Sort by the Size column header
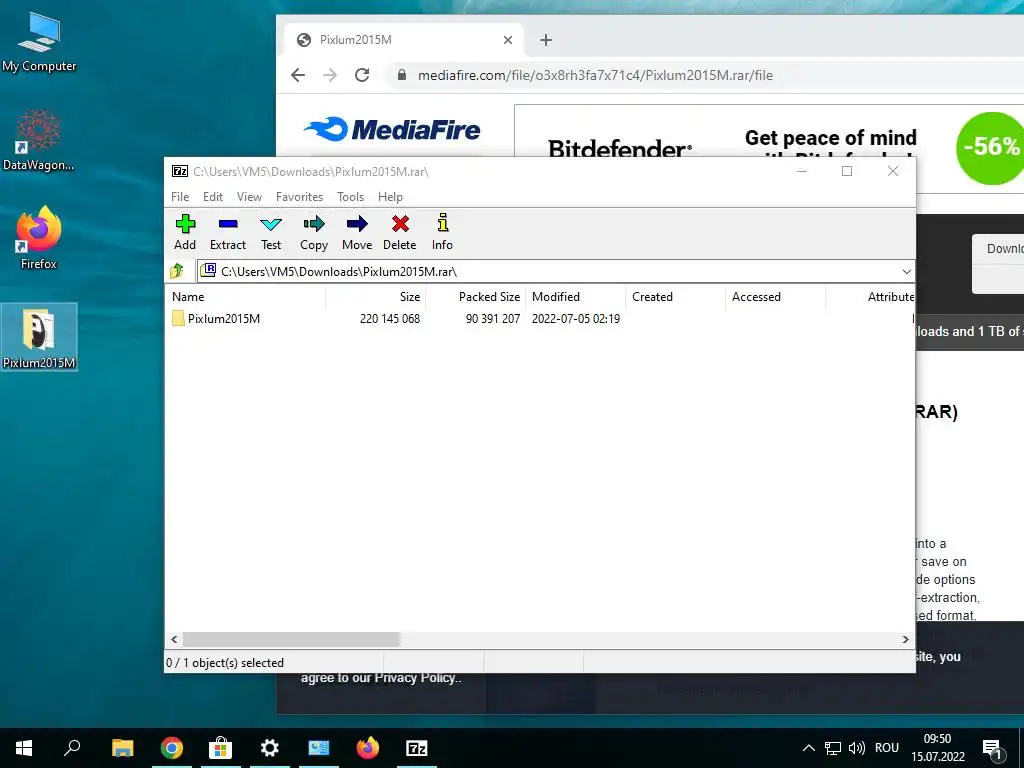Image resolution: width=1024 pixels, height=768 pixels. click(376, 296)
